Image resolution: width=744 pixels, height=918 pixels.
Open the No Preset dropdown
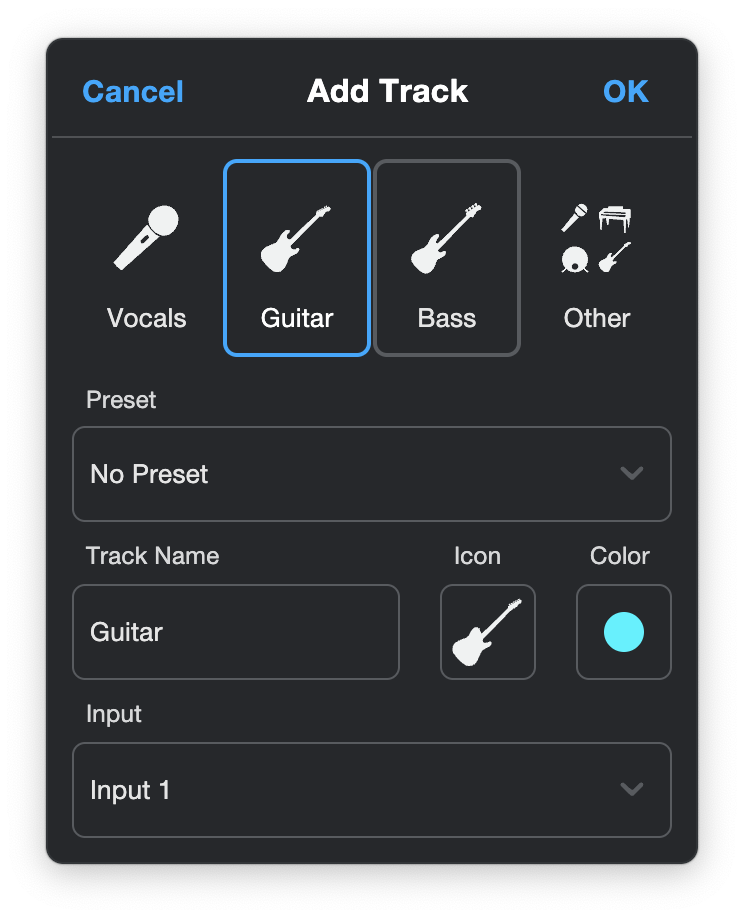[x=372, y=474]
